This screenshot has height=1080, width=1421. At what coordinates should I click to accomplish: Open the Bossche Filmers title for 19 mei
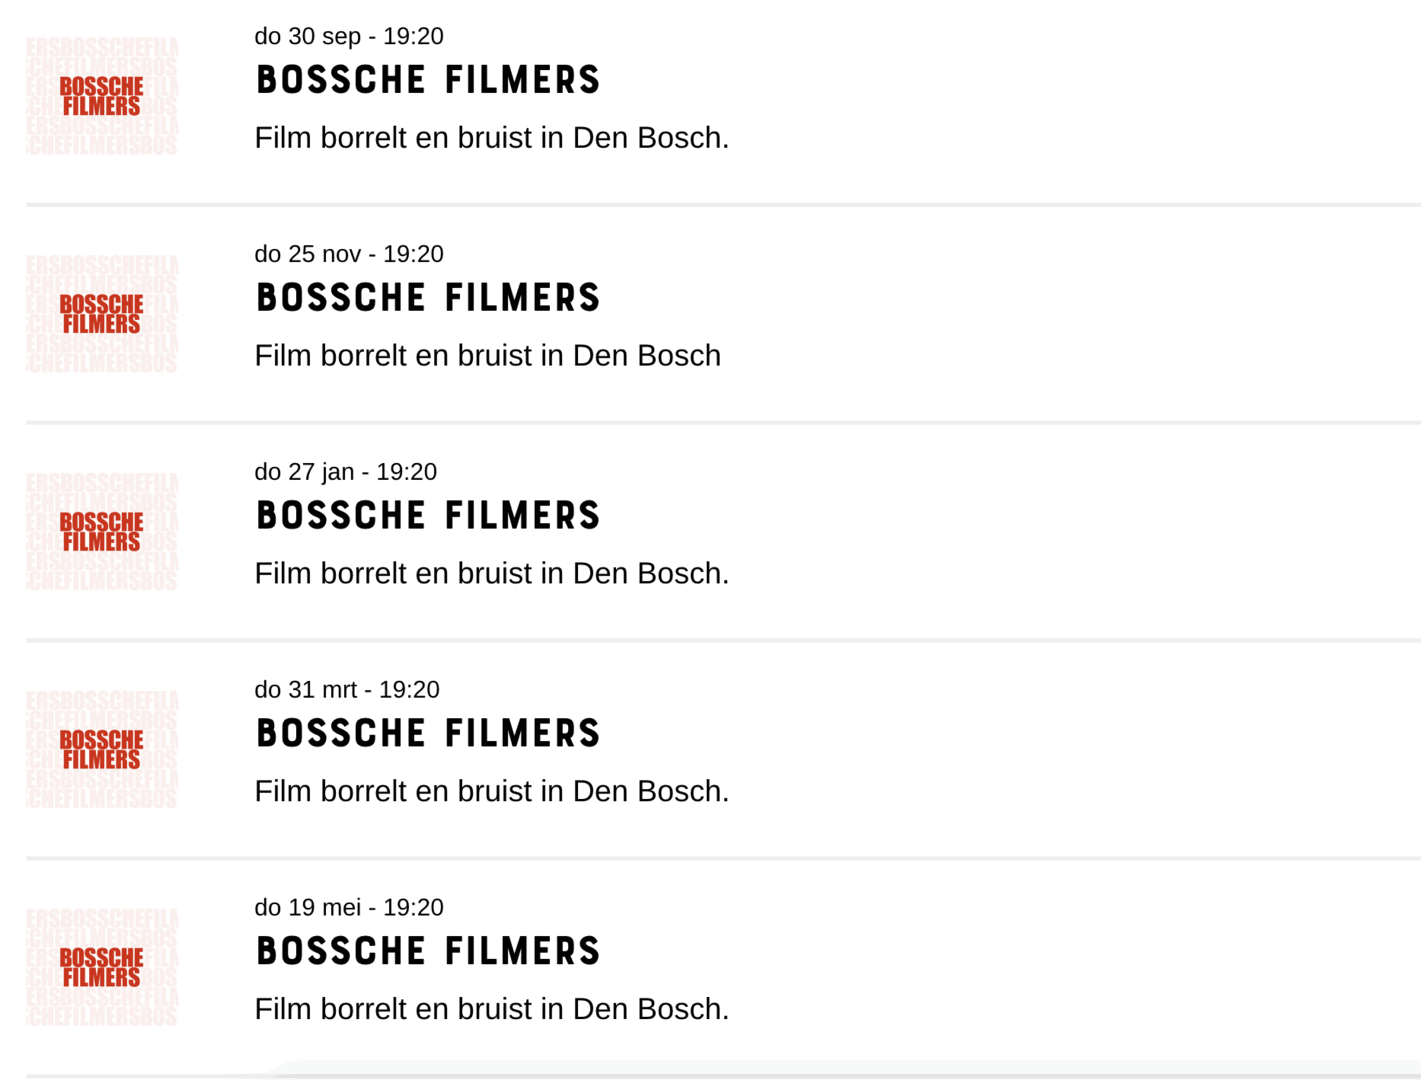(x=428, y=952)
